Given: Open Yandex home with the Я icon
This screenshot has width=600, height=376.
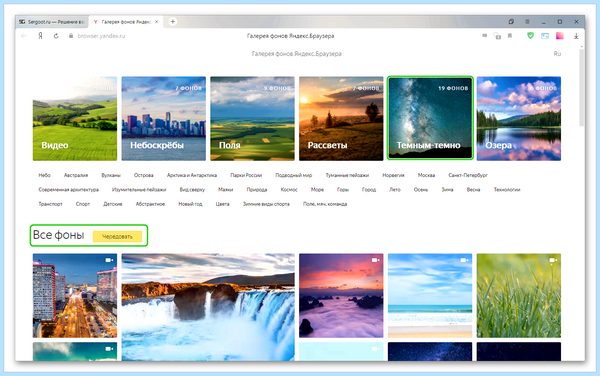Looking at the screenshot, I should pos(40,36).
